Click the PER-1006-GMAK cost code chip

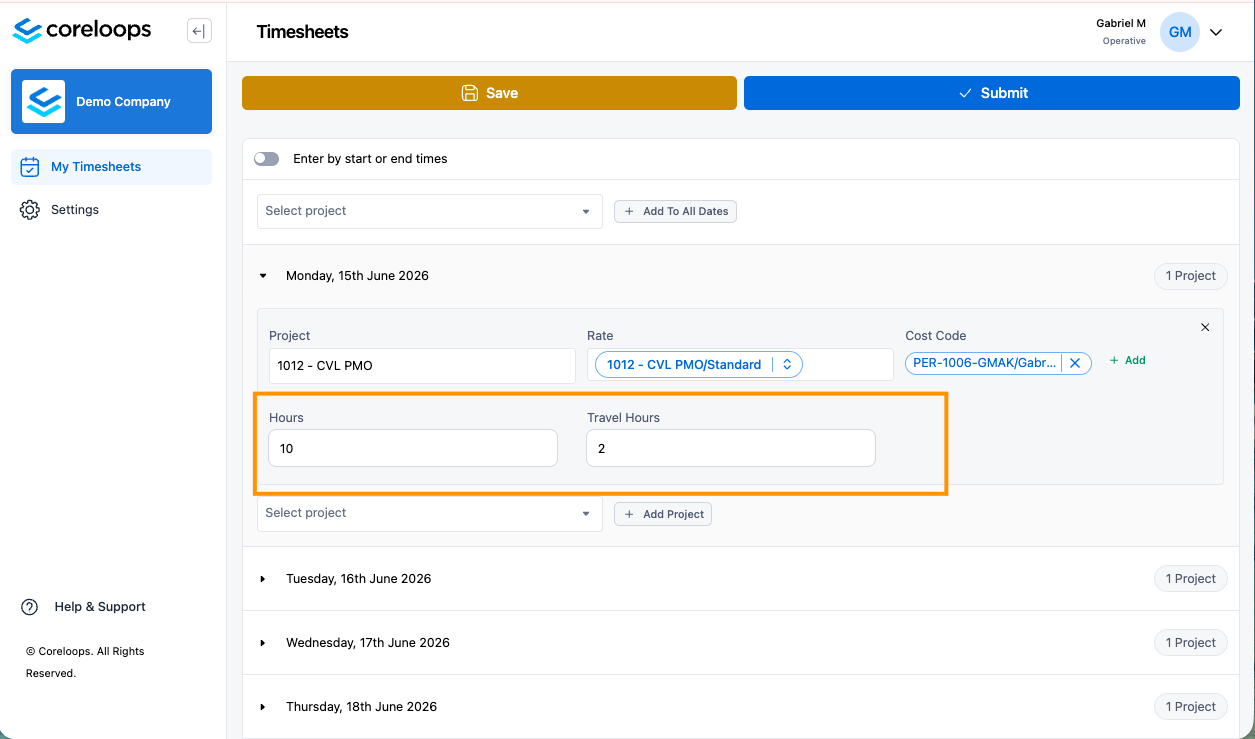click(998, 364)
